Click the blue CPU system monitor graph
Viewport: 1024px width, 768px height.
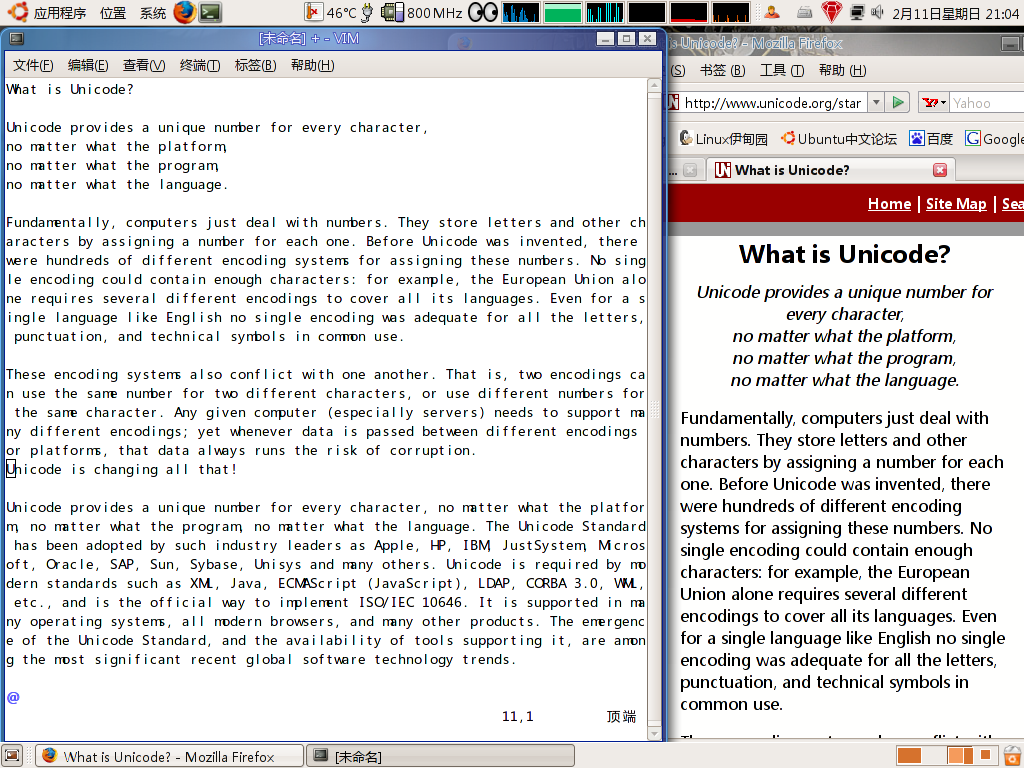[x=520, y=12]
